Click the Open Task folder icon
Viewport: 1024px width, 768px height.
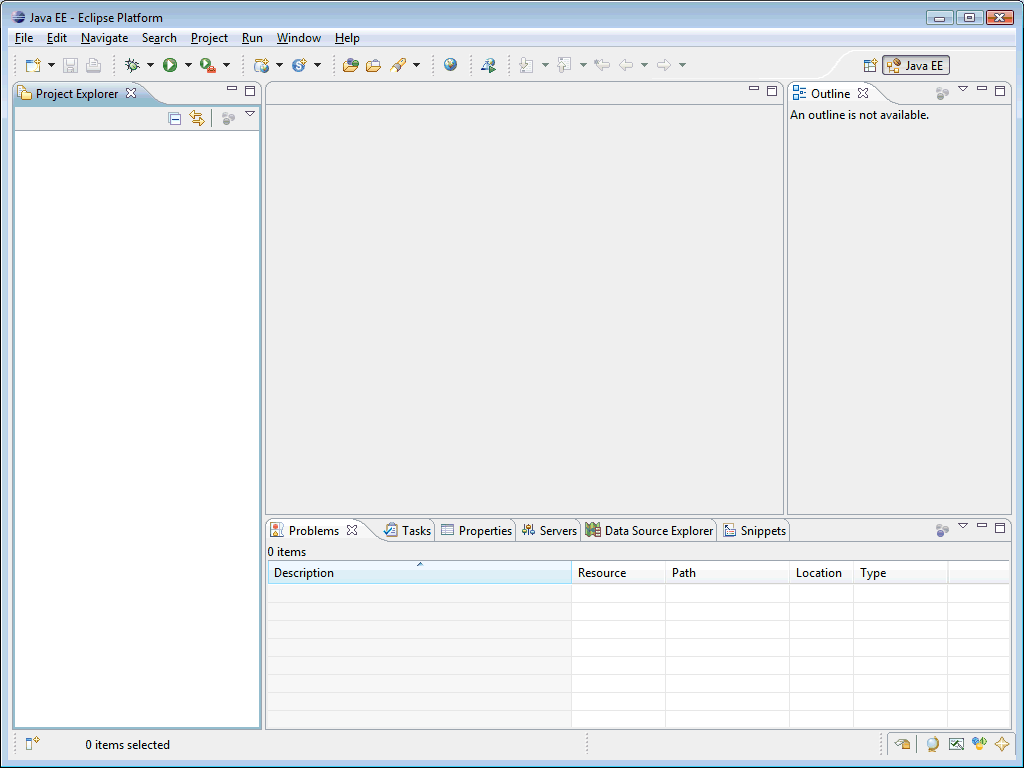coord(374,65)
